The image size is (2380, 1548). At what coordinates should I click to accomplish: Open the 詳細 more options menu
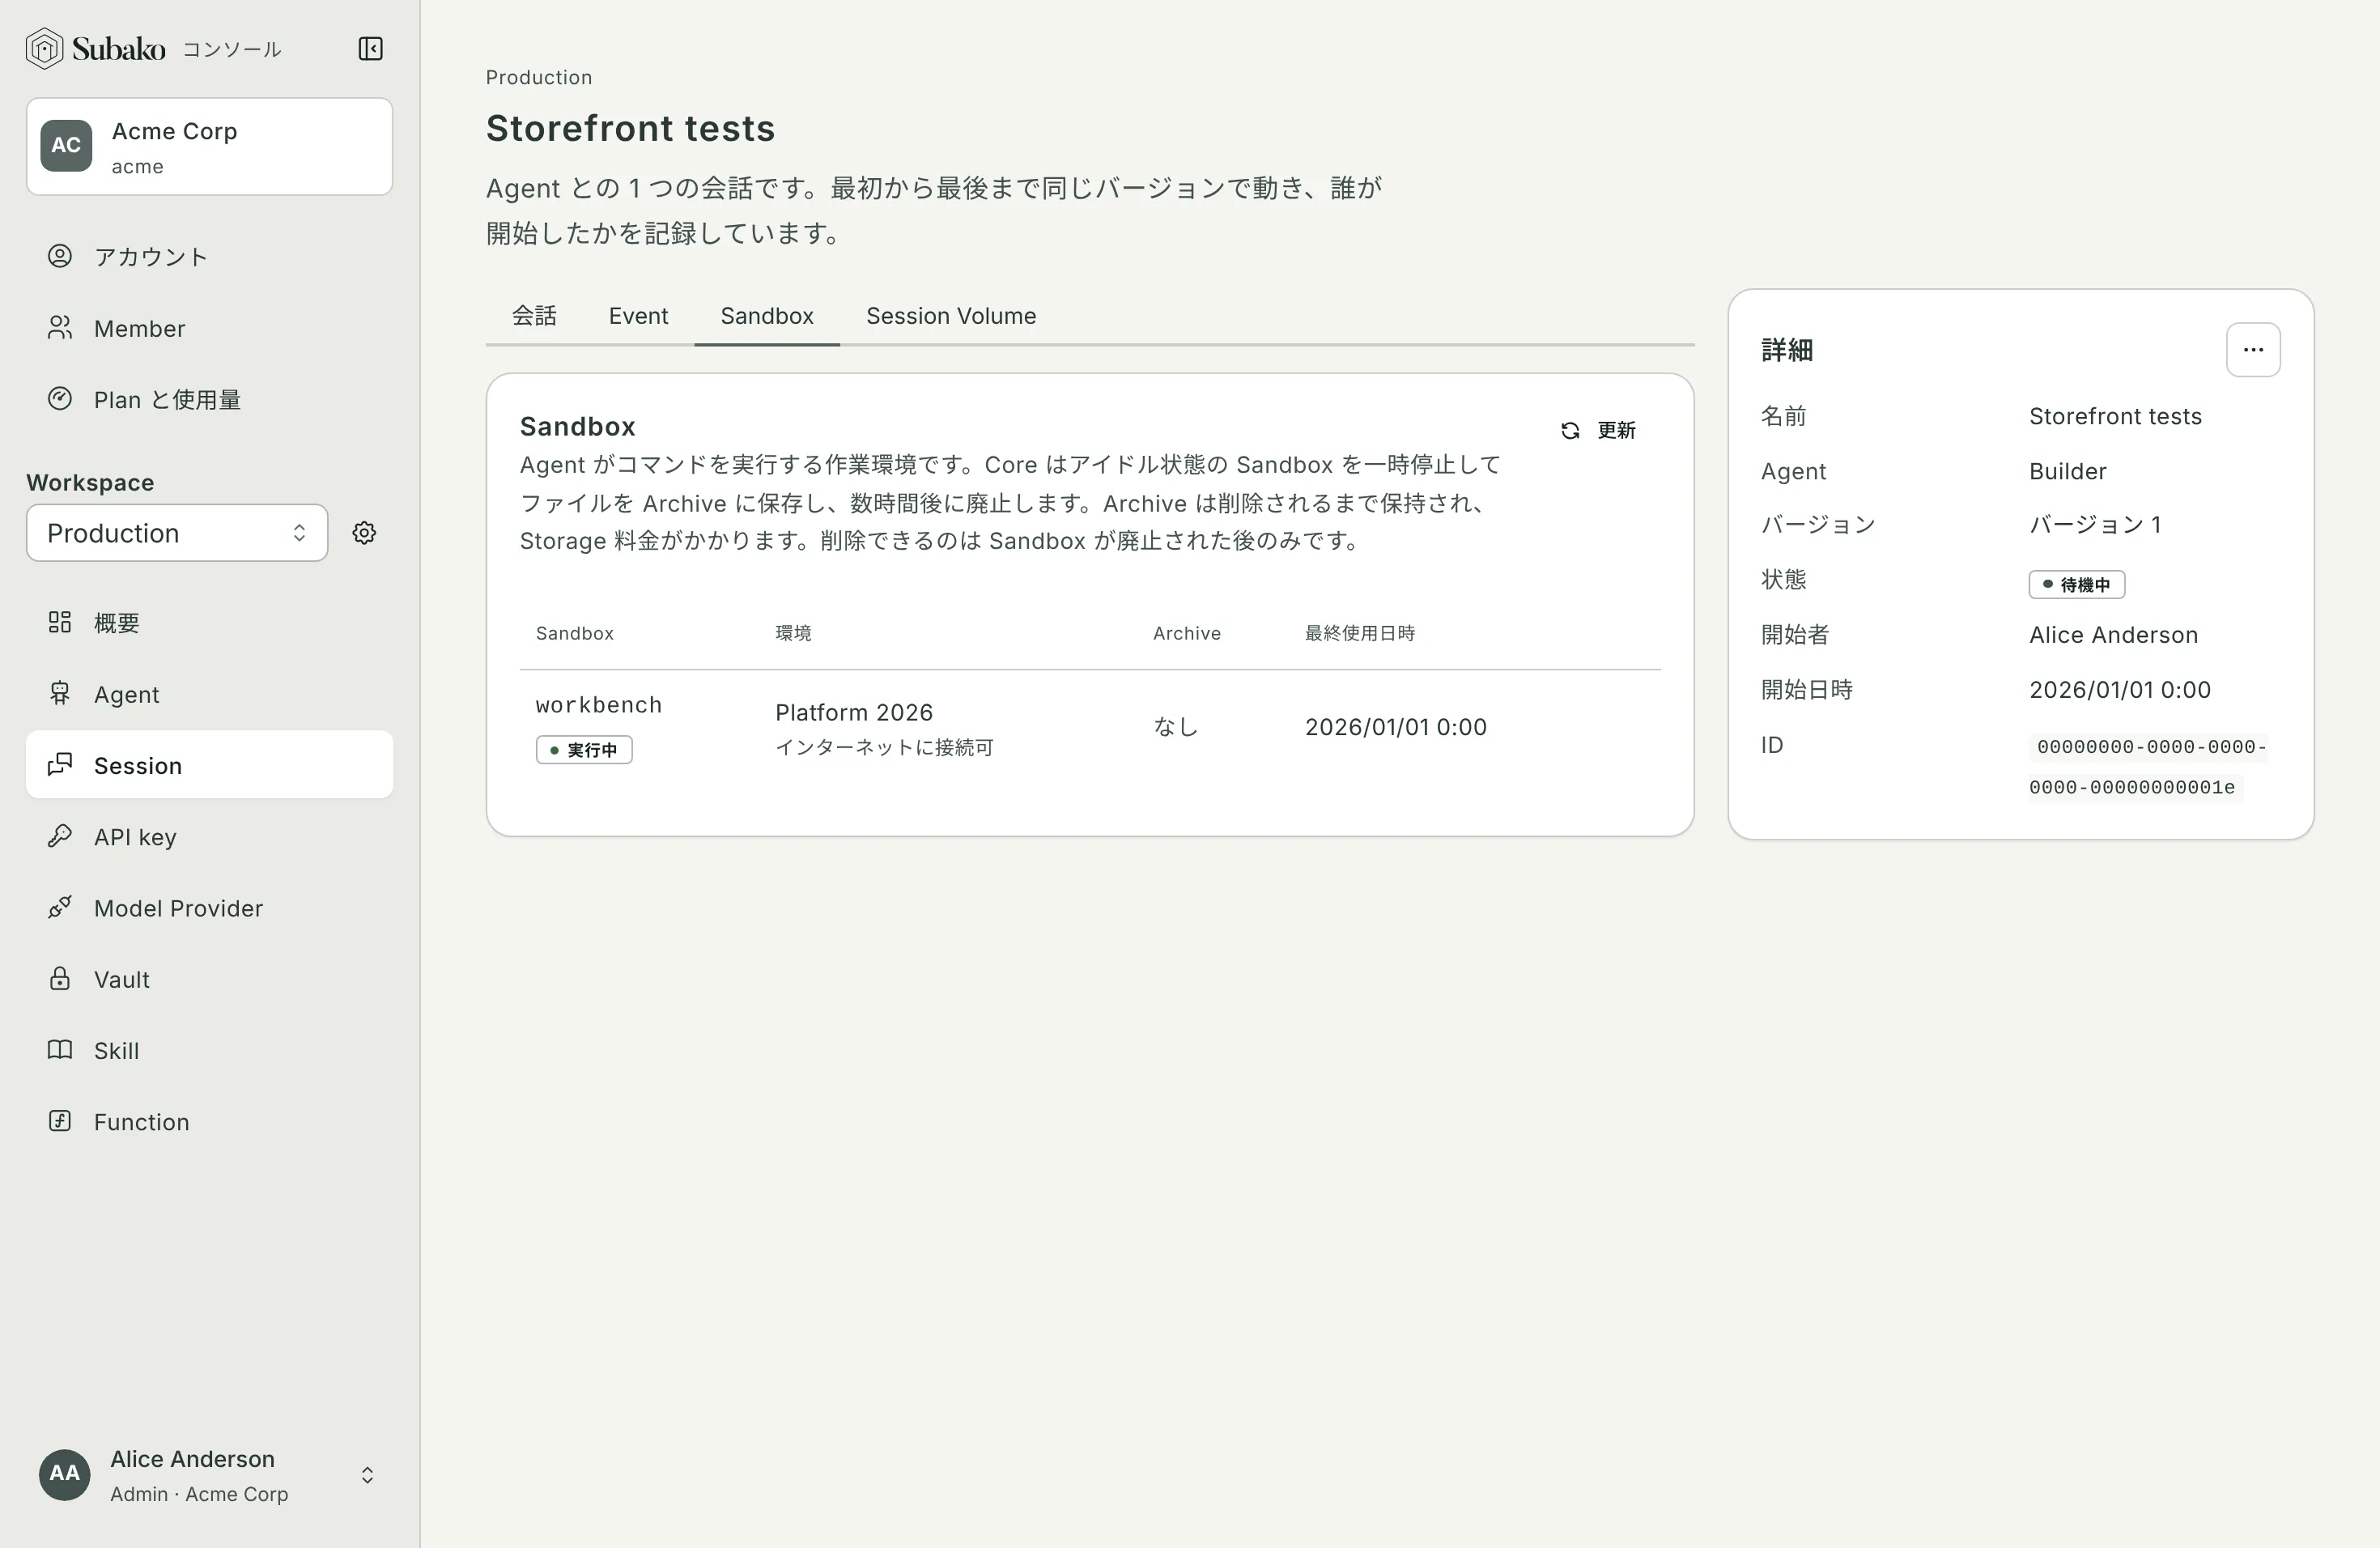click(x=2252, y=350)
